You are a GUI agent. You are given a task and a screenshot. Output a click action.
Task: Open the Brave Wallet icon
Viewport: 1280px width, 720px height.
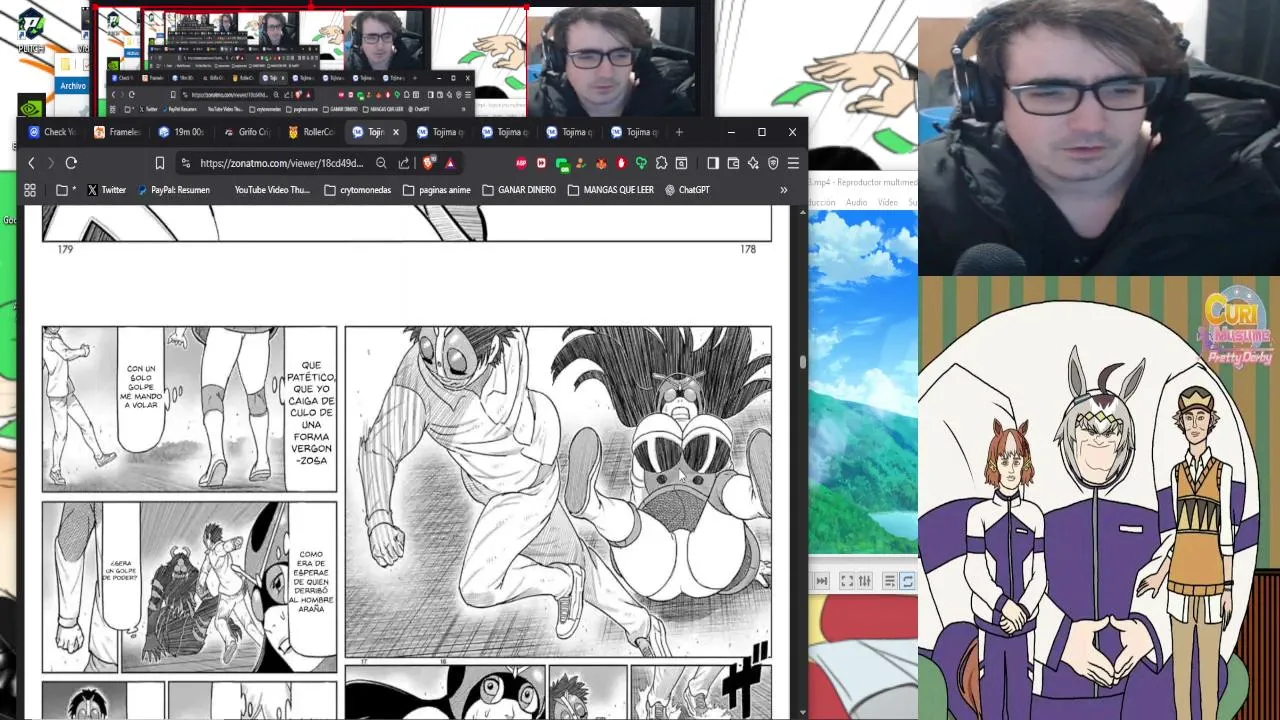coord(733,163)
